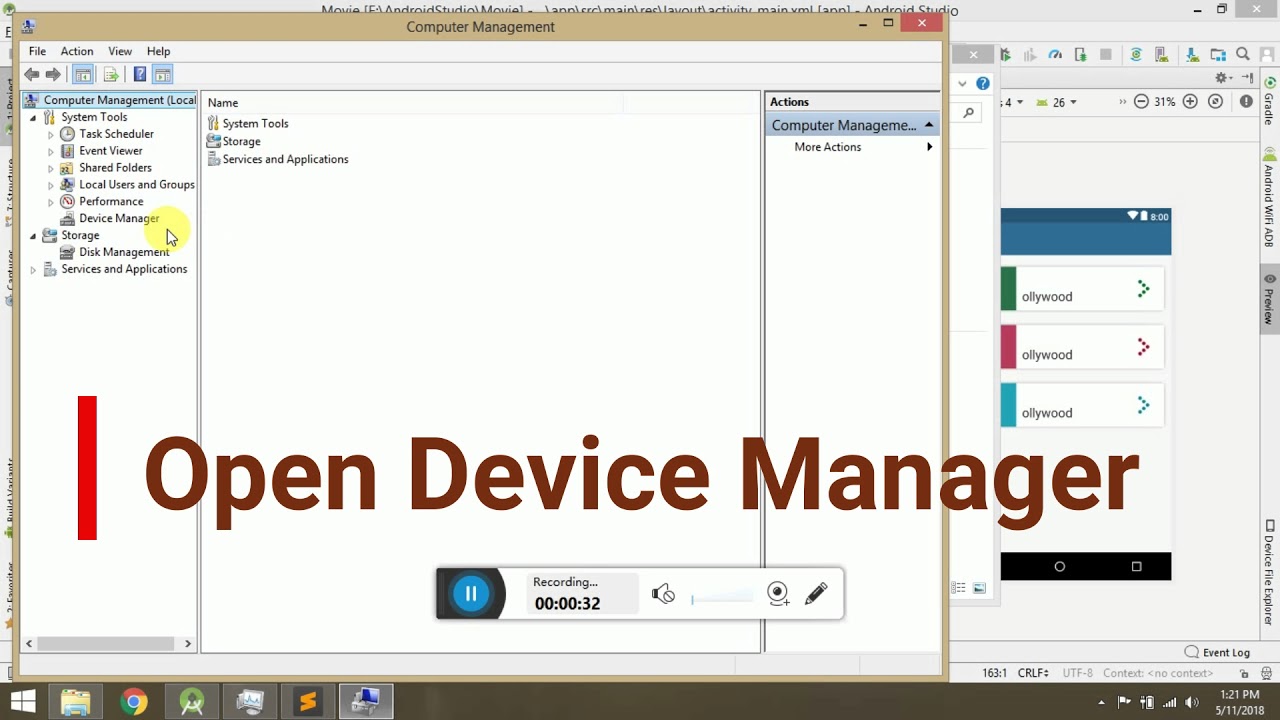Select Storage in the center list

(x=241, y=142)
